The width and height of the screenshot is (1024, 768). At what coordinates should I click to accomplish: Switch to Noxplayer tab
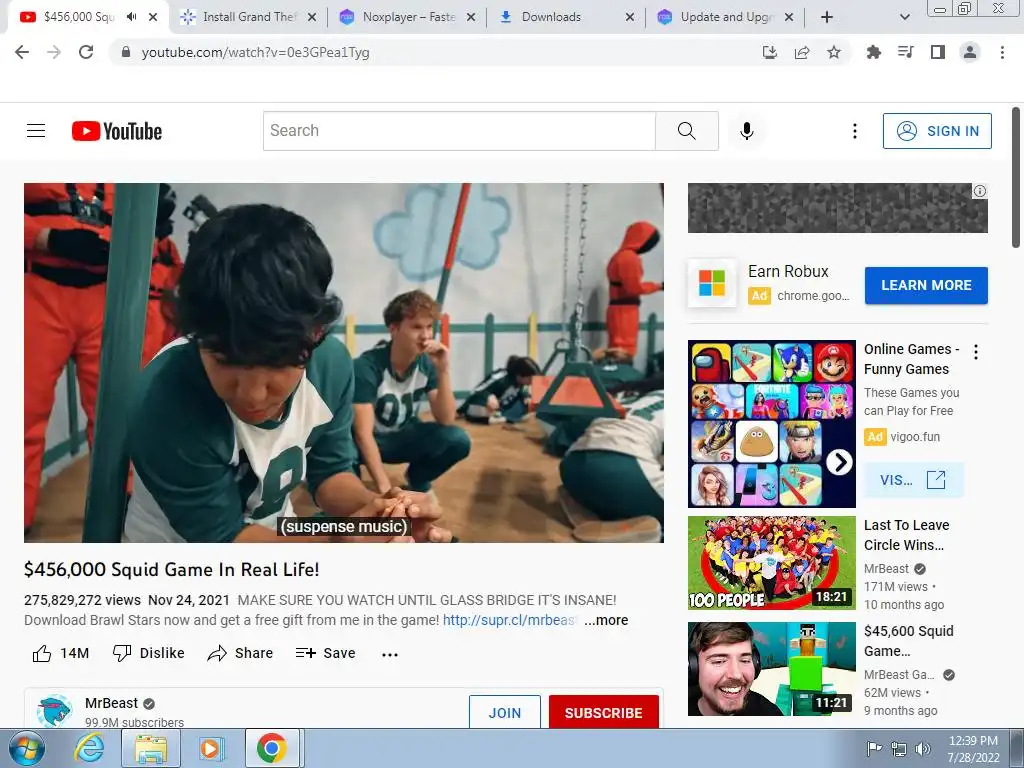(408, 17)
